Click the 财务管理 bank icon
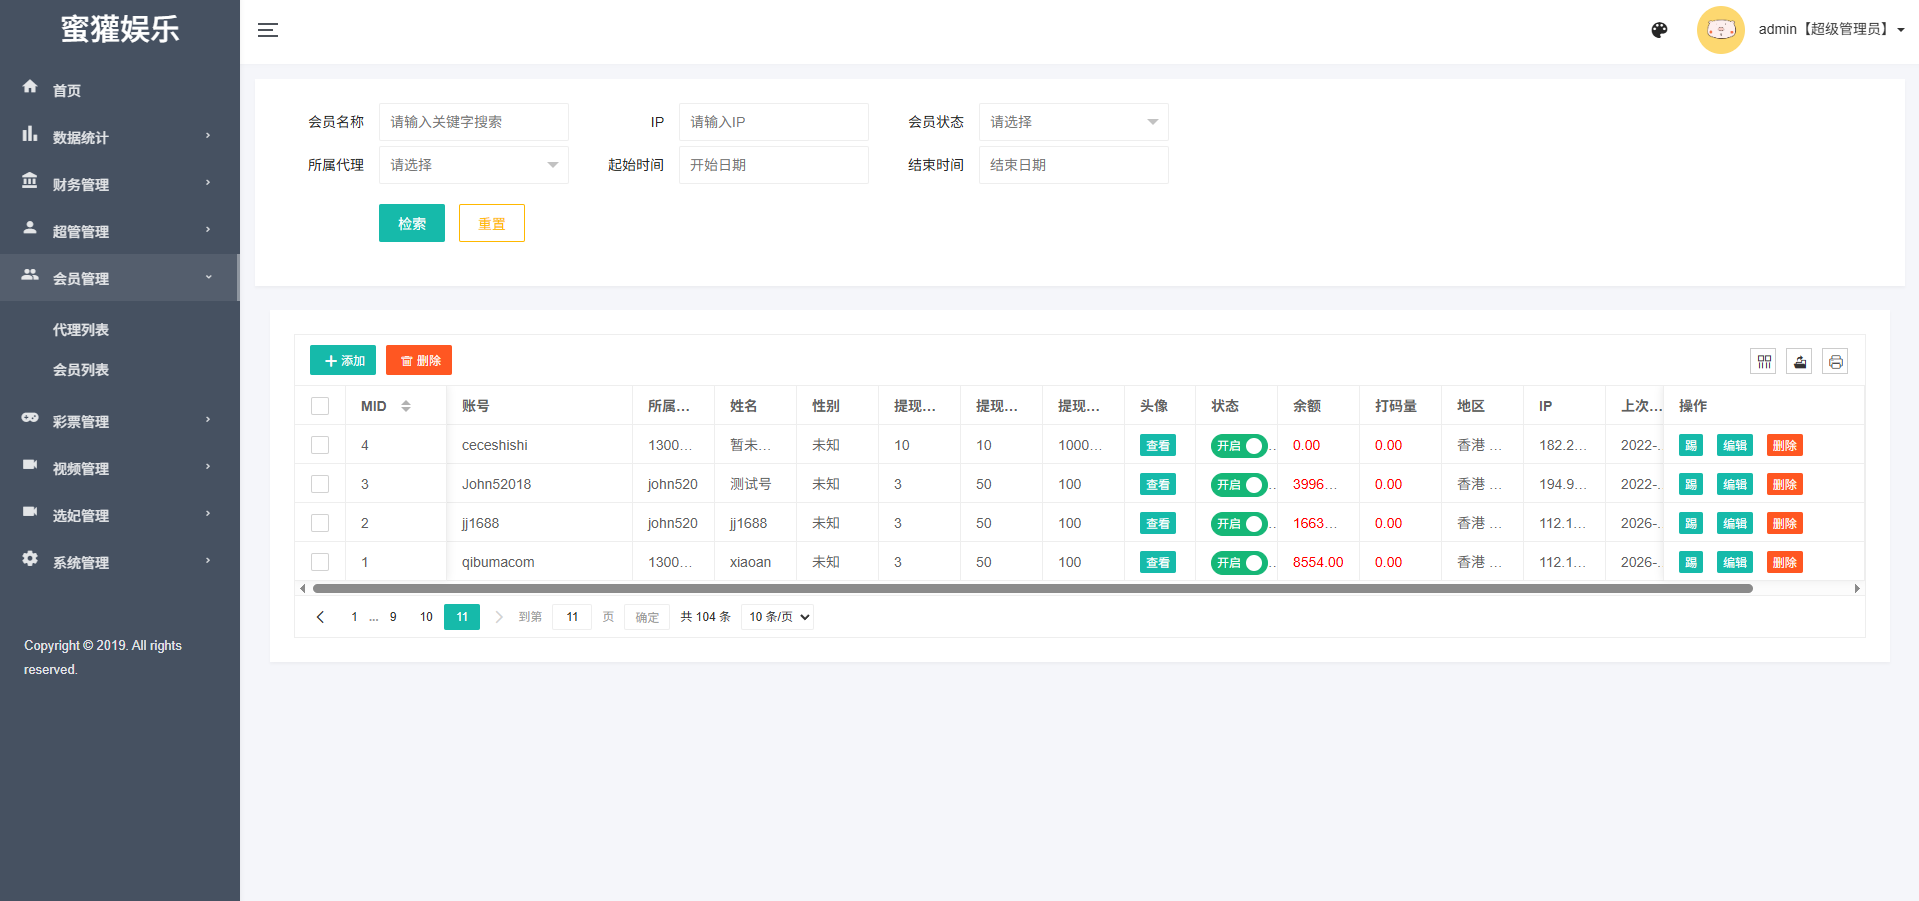Screen dimensions: 1919x901 point(30,181)
